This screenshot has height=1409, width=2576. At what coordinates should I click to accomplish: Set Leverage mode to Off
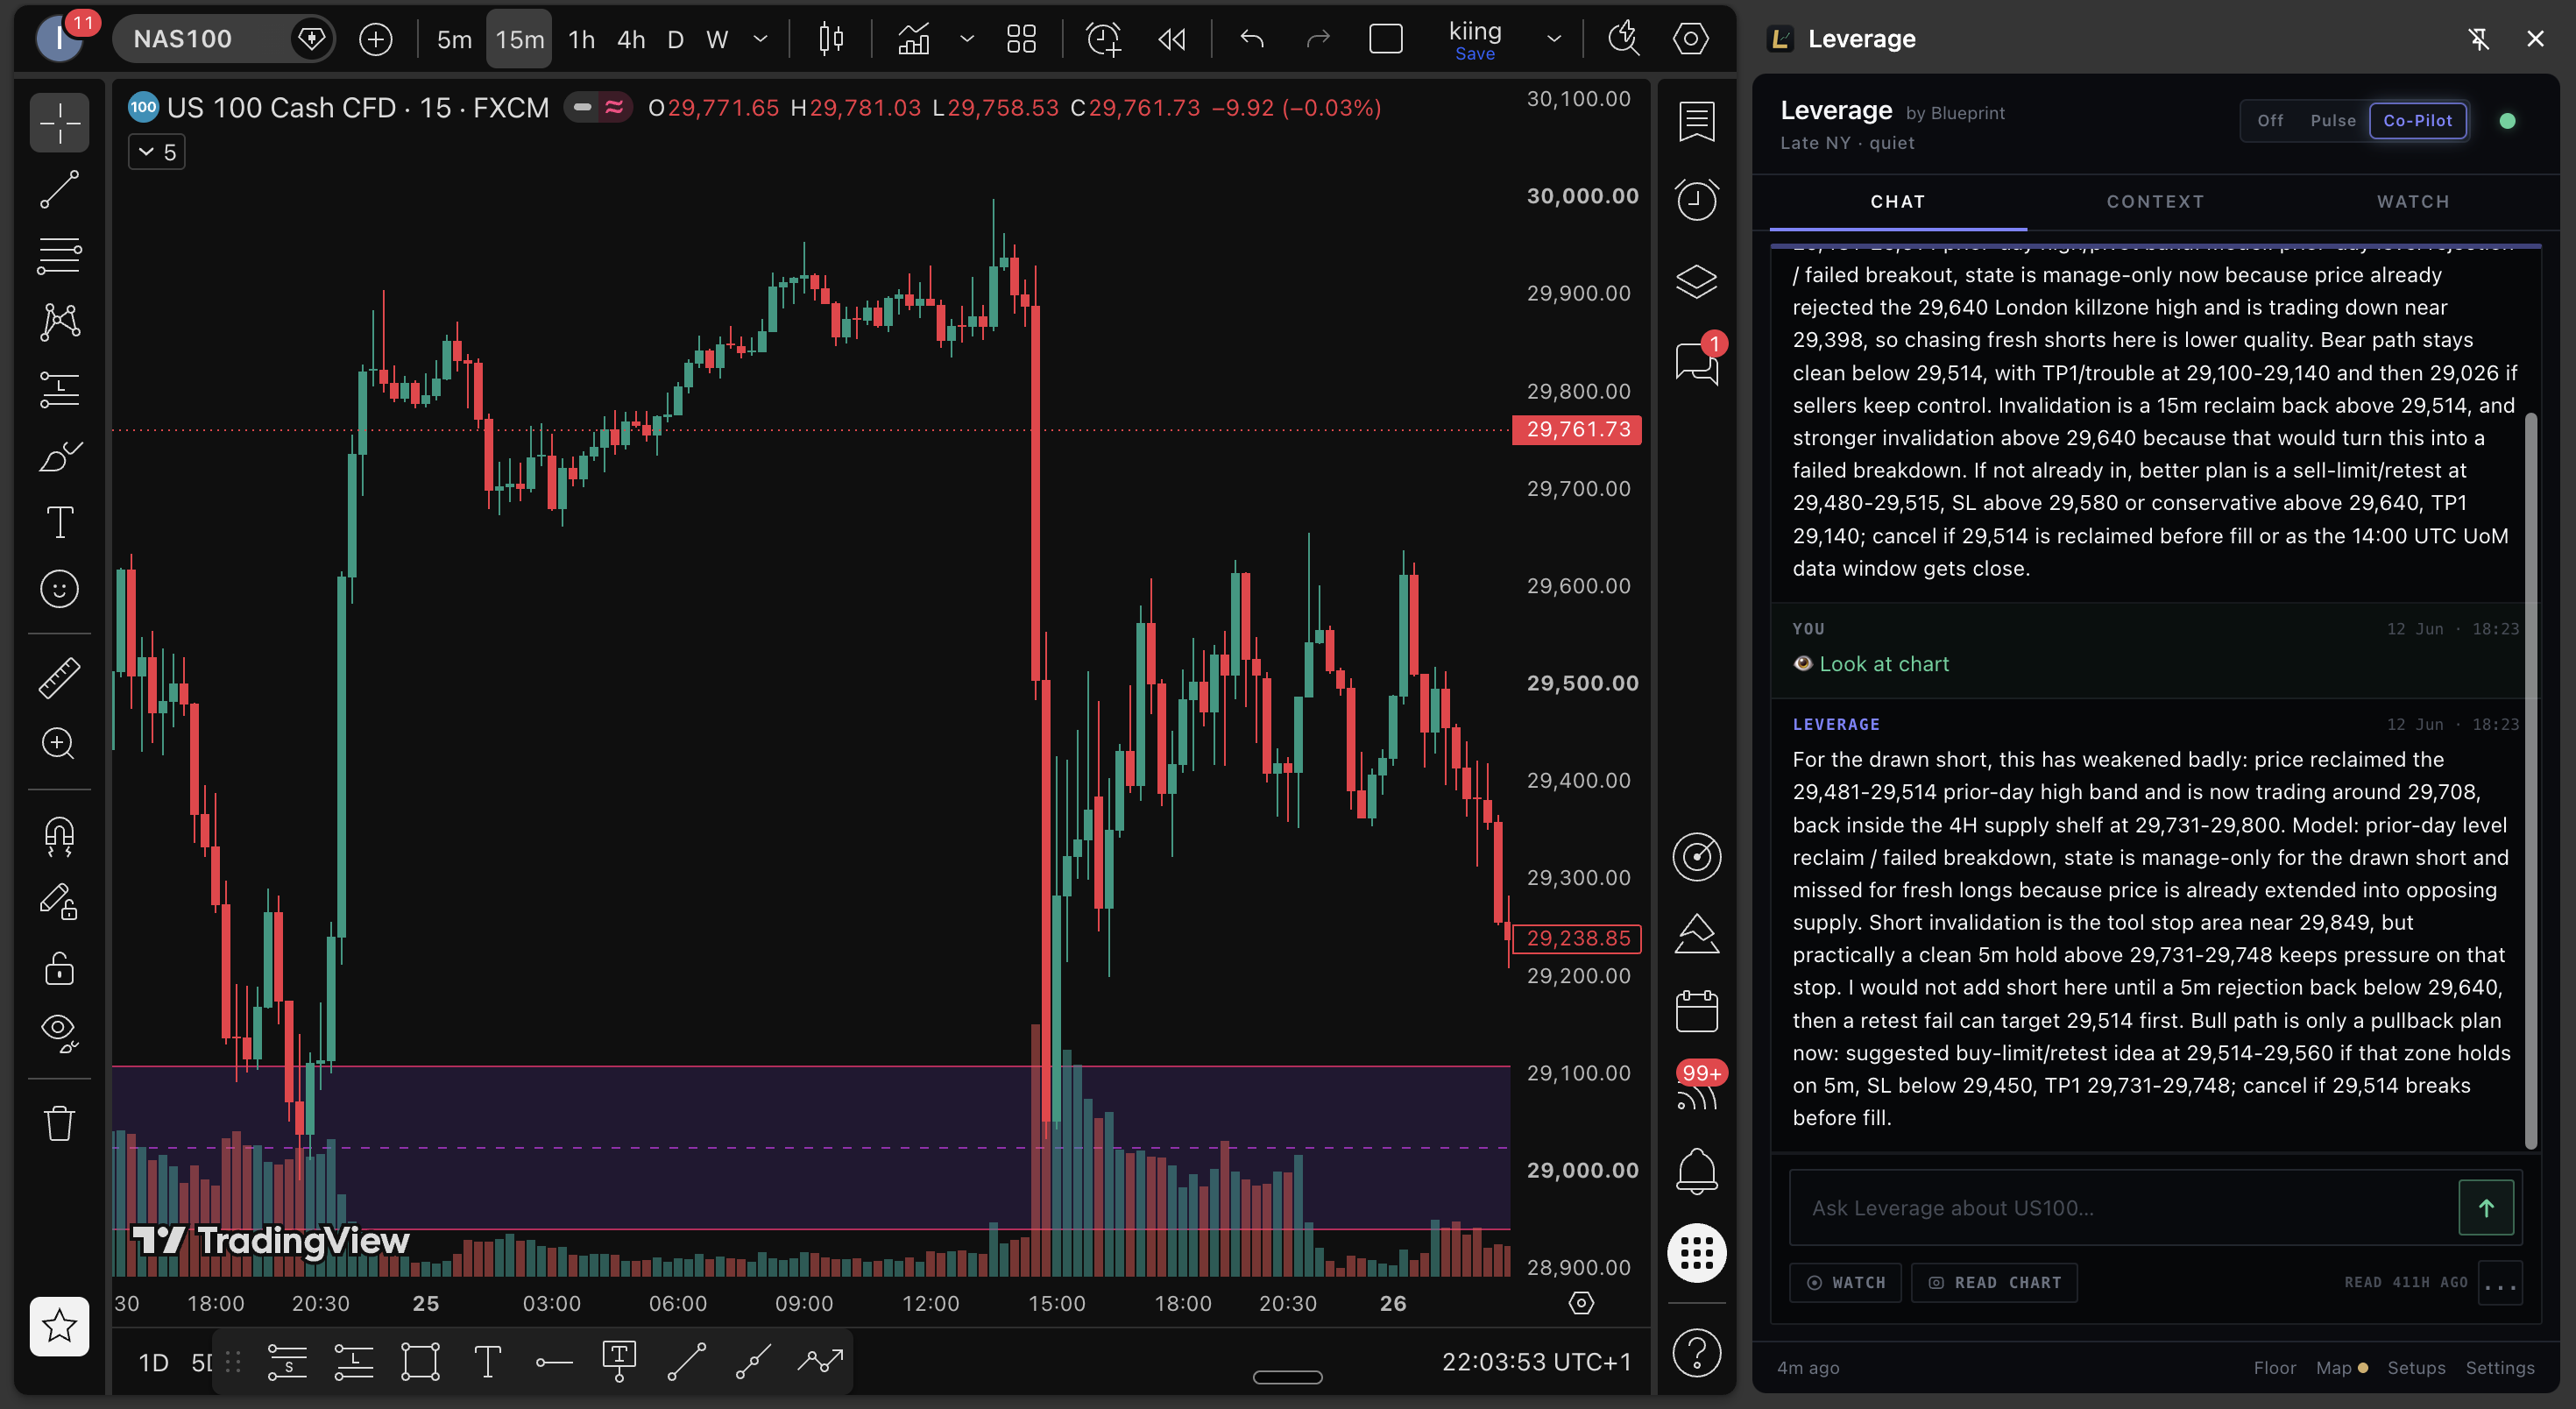coord(2270,121)
